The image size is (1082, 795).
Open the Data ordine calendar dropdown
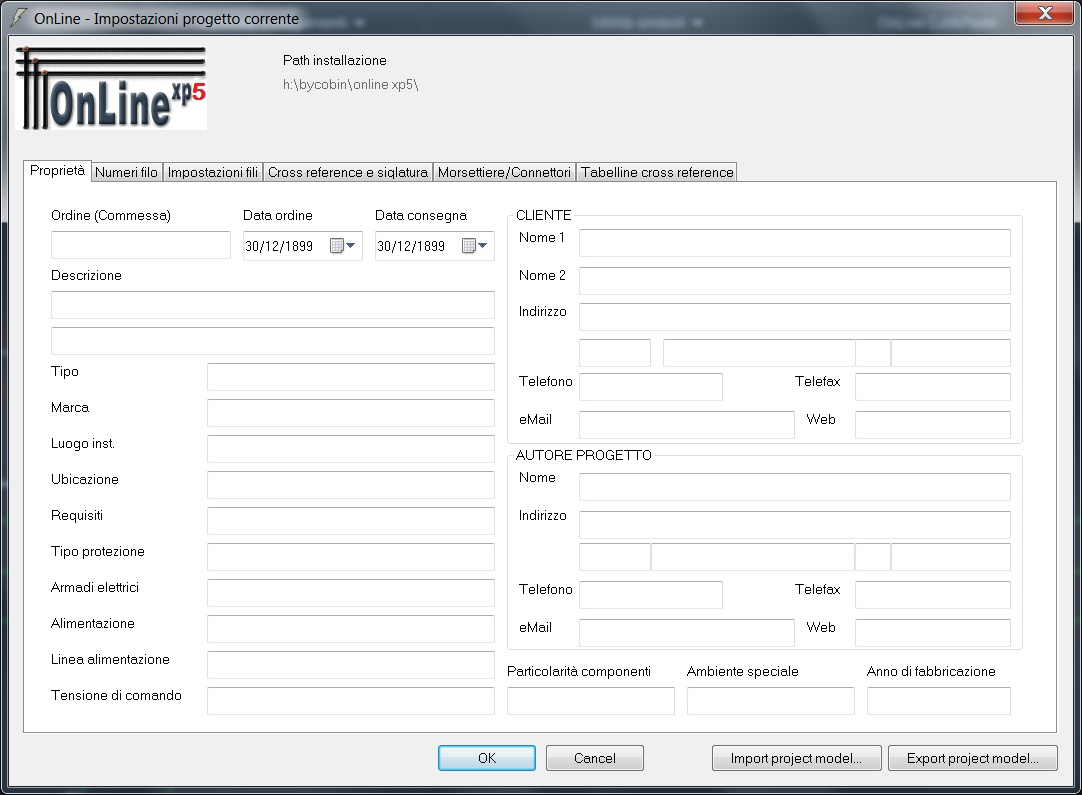[343, 246]
